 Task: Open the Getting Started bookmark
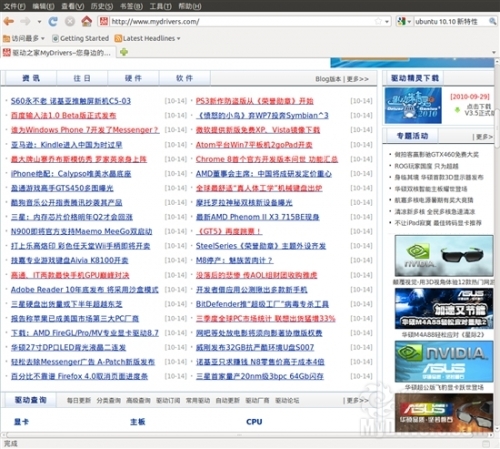click(80, 38)
